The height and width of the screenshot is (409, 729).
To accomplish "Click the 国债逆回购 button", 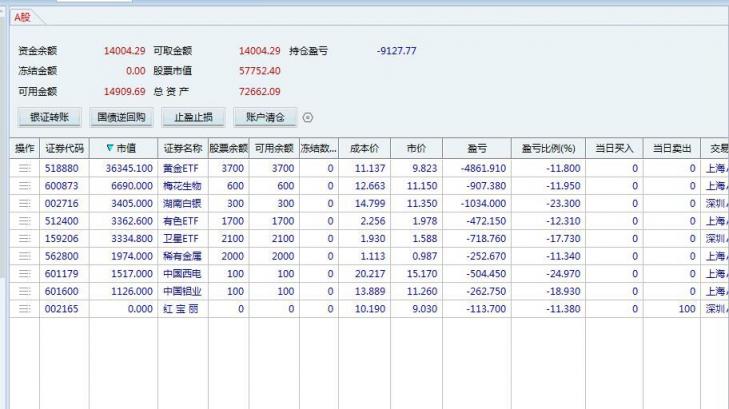I will pyautogui.click(x=121, y=117).
